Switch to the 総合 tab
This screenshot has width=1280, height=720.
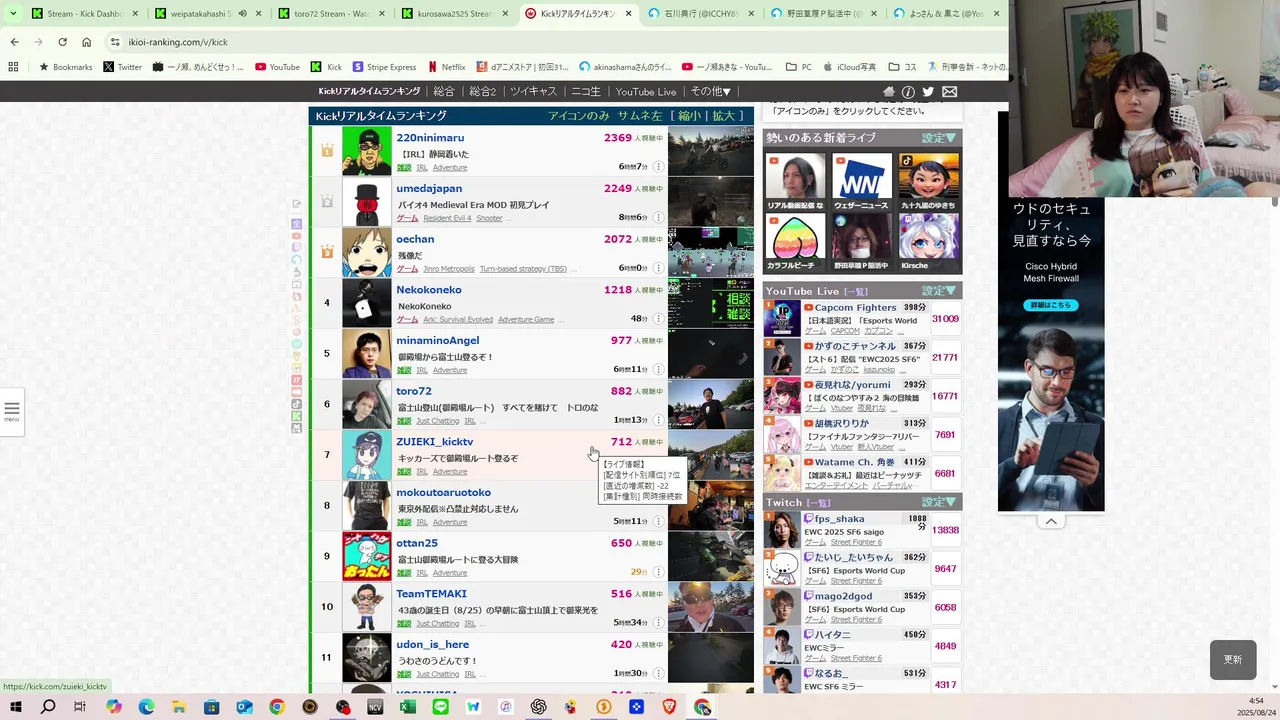click(444, 91)
